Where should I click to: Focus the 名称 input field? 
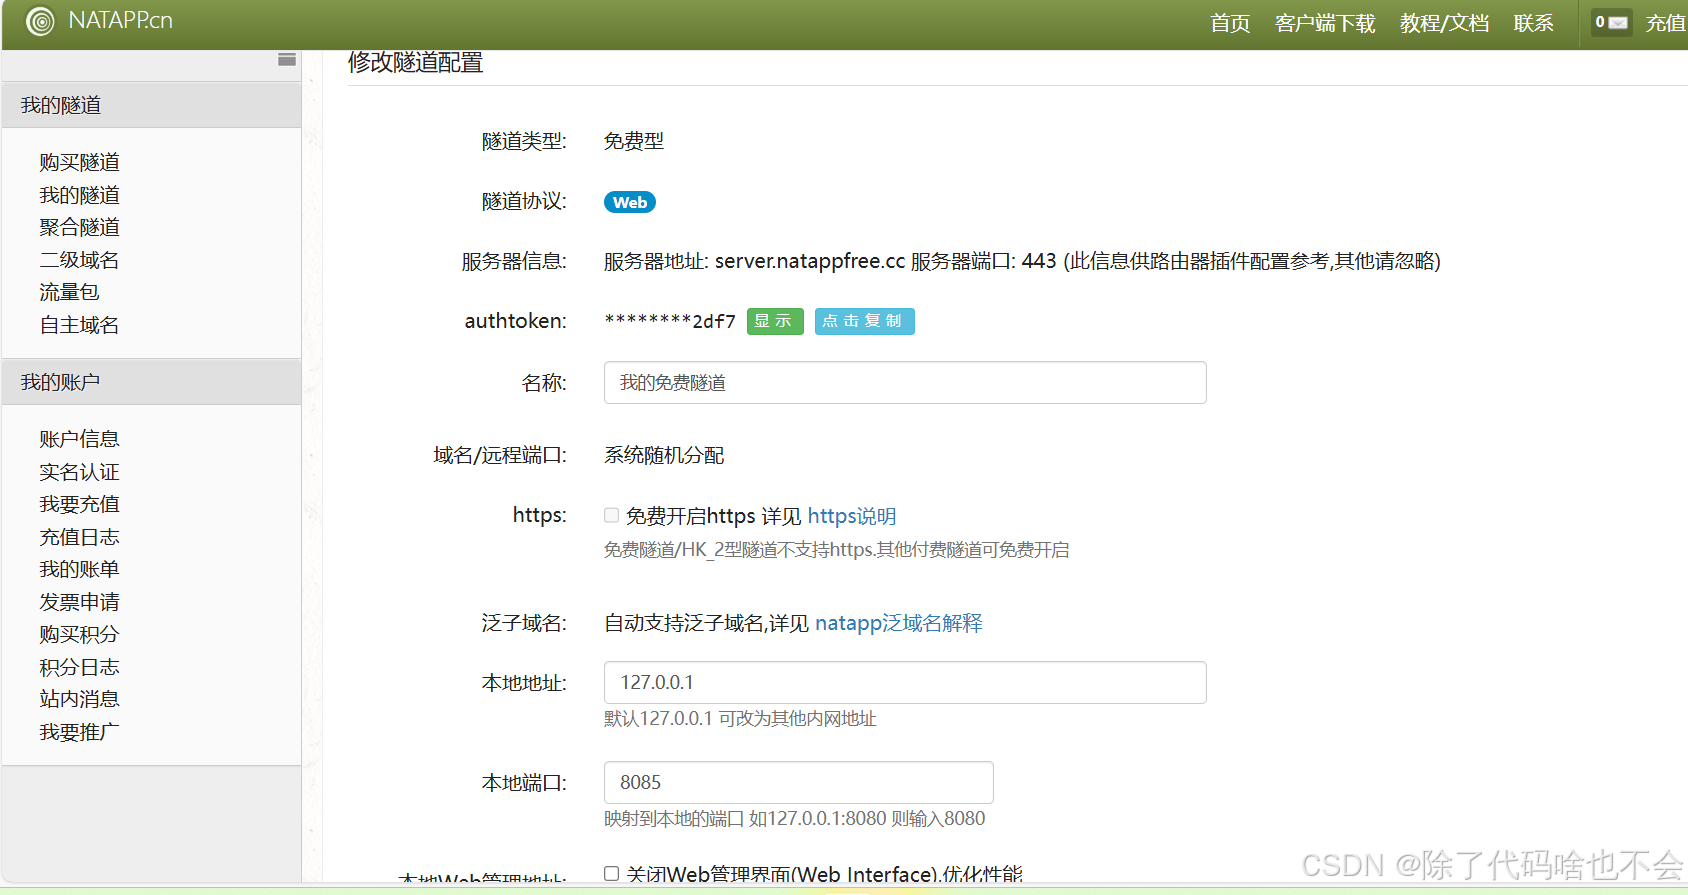[x=905, y=383]
